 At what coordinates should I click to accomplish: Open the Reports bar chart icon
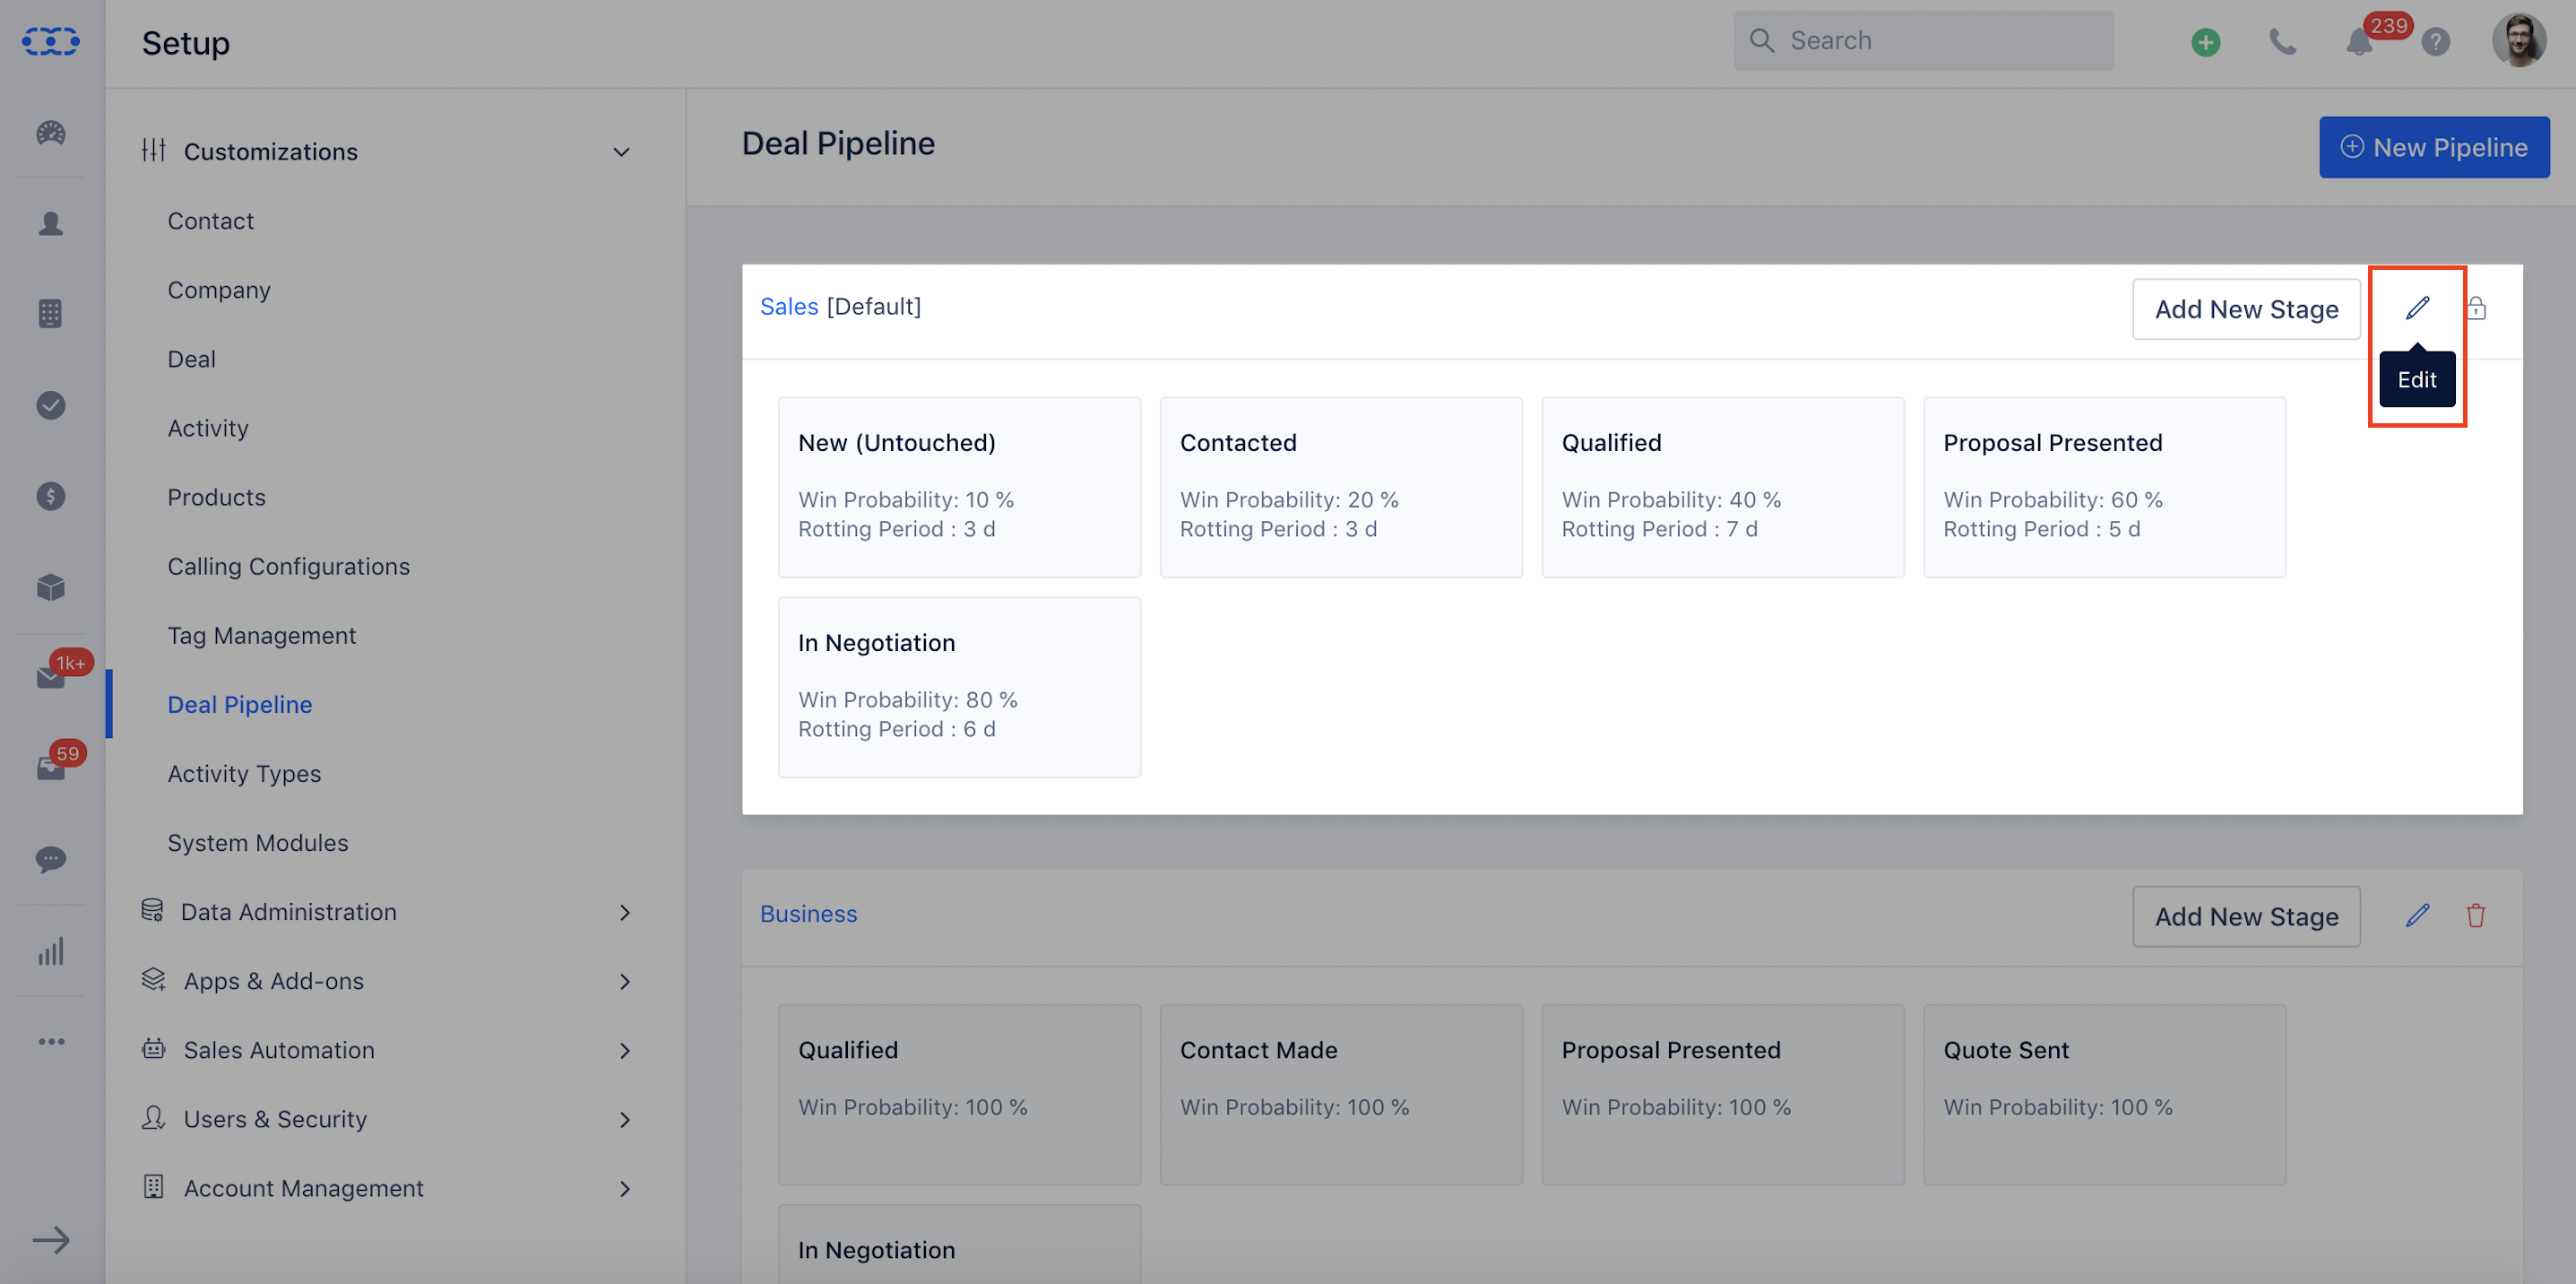(51, 951)
